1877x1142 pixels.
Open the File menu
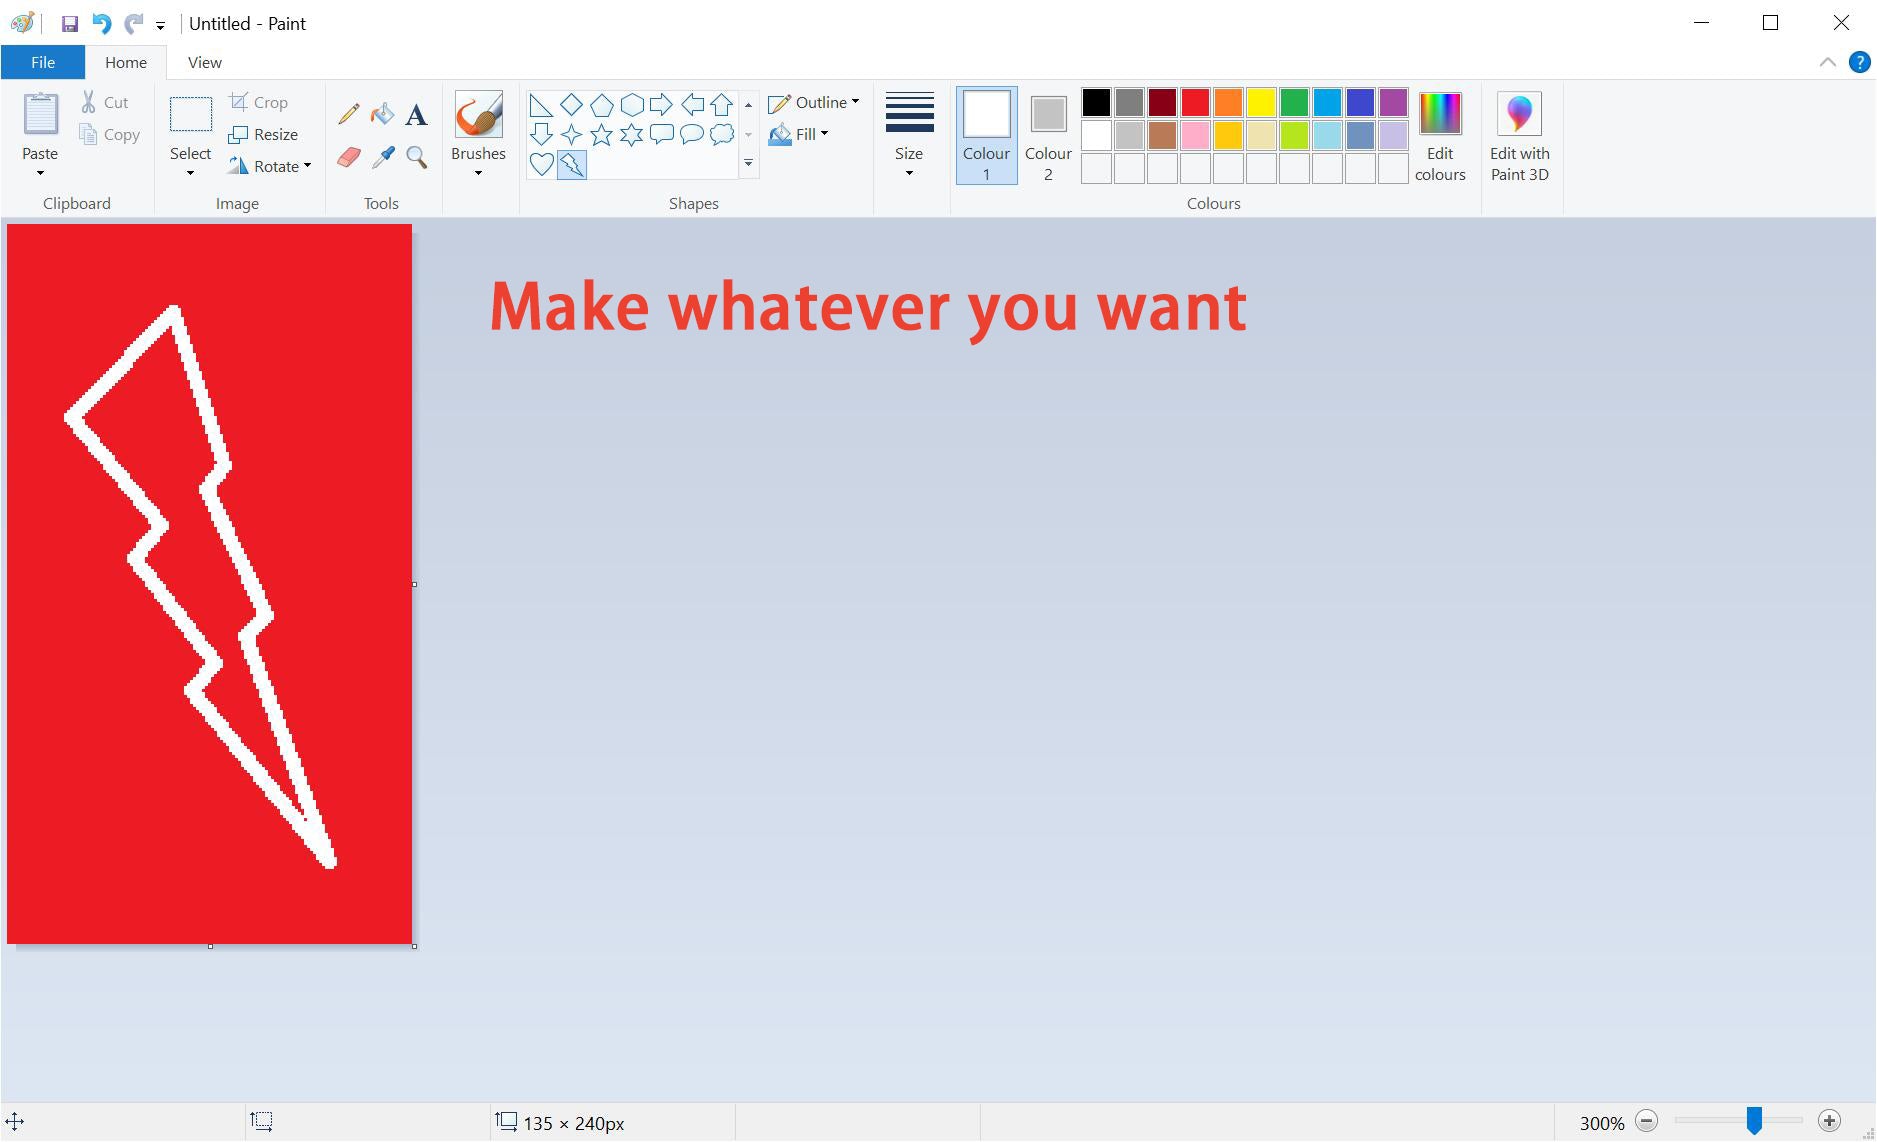(42, 62)
